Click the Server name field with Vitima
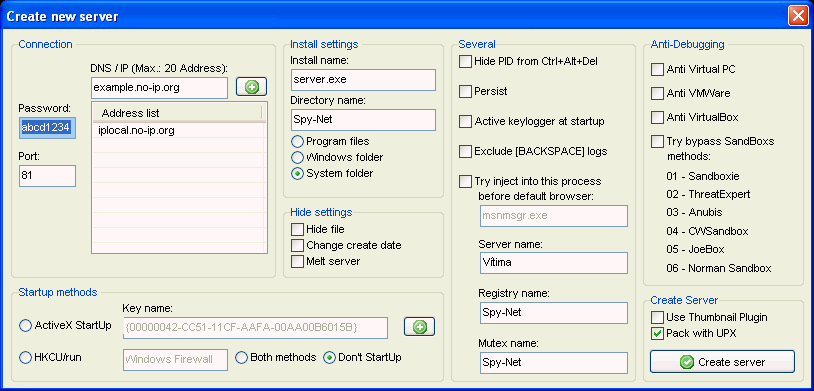The image size is (814, 391). point(553,263)
